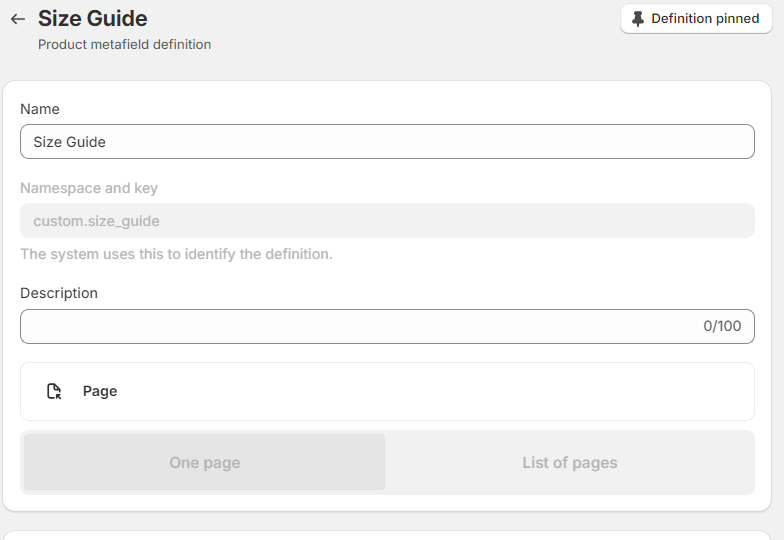Click the custom.size_guide namespace field
This screenshot has width=784, height=540.
pos(387,221)
